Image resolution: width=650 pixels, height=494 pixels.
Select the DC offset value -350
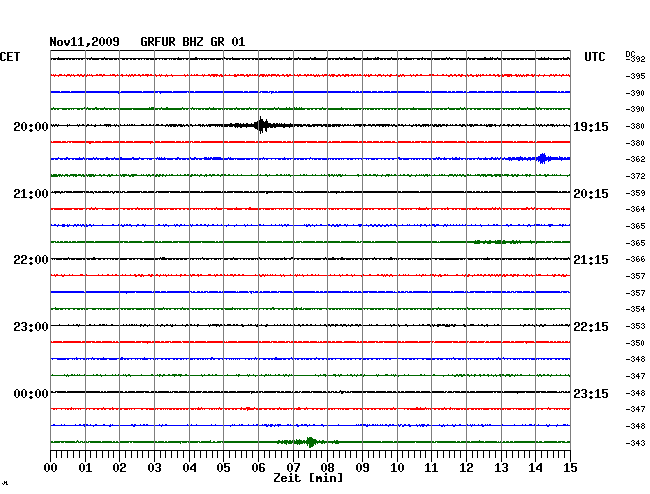635,343
